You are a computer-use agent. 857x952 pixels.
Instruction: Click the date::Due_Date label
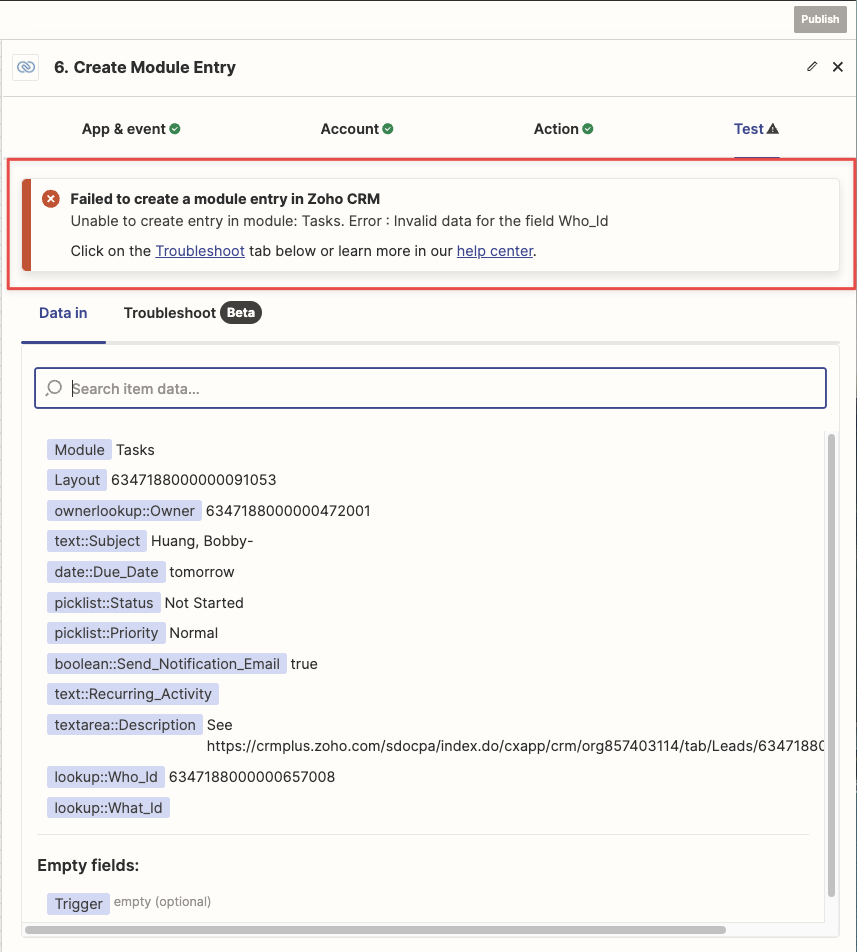(x=106, y=572)
